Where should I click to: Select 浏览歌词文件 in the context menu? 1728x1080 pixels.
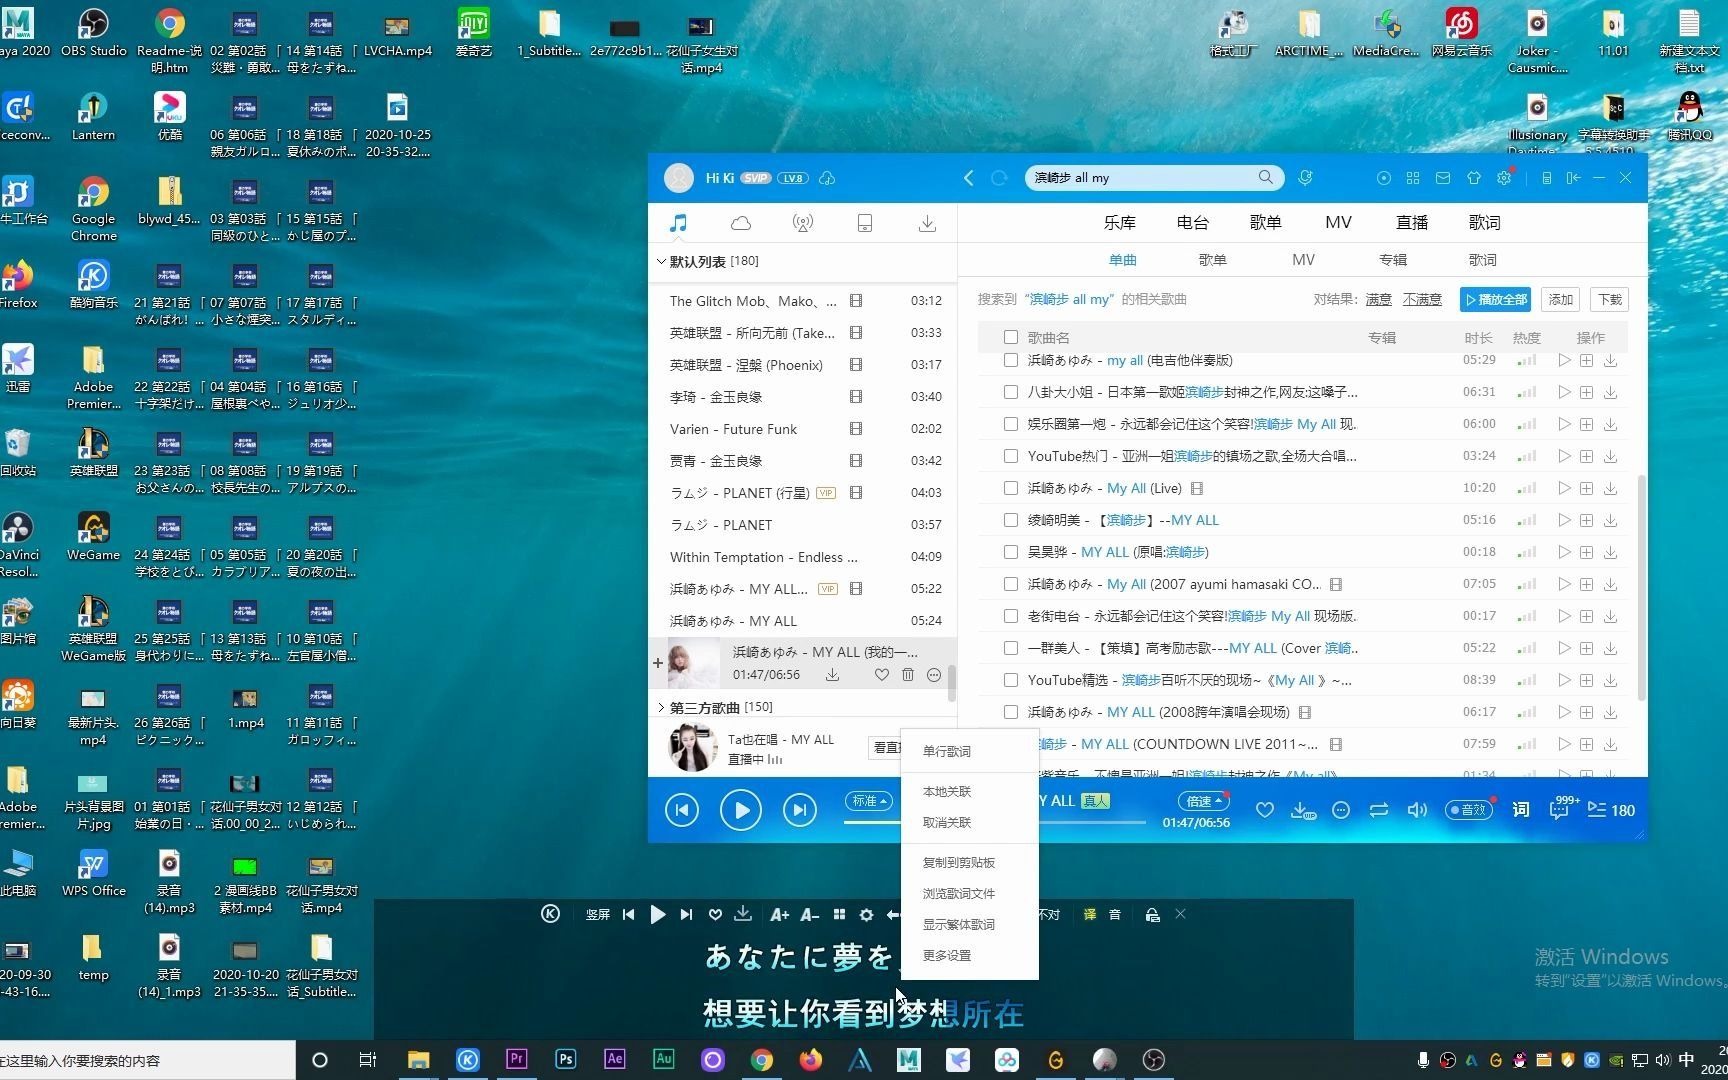pos(959,893)
